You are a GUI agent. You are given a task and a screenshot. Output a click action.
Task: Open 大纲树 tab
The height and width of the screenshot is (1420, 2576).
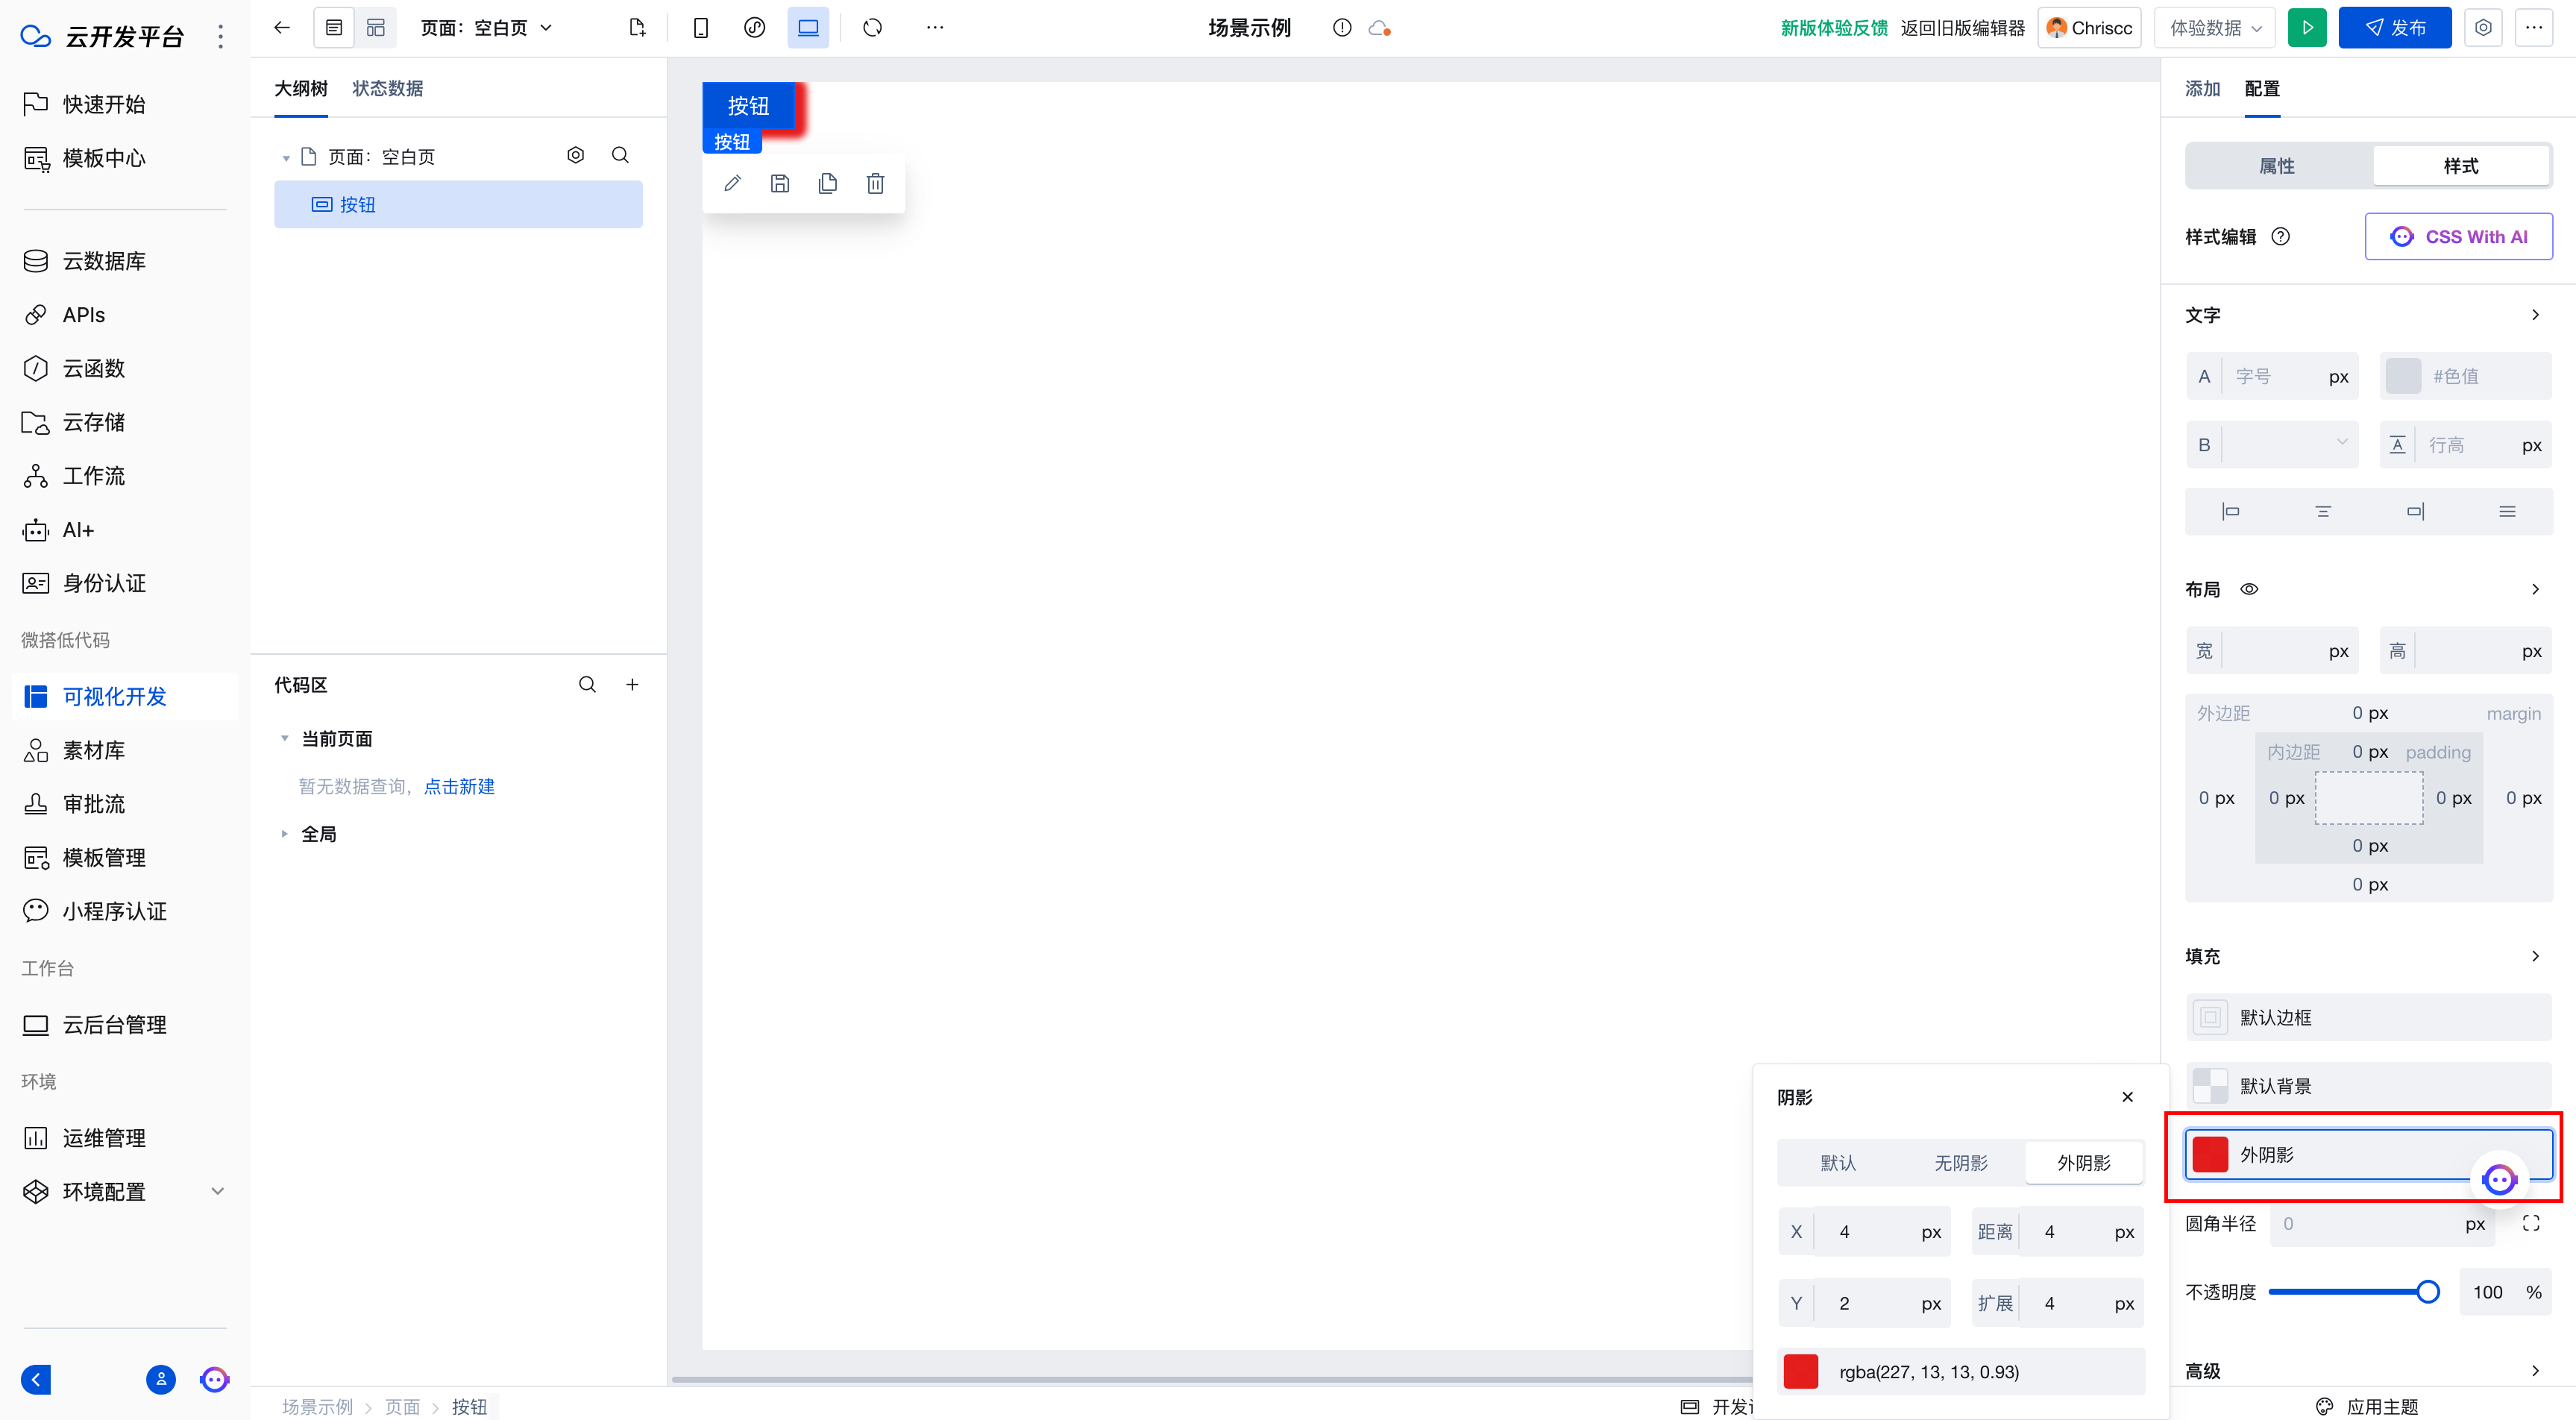point(301,89)
